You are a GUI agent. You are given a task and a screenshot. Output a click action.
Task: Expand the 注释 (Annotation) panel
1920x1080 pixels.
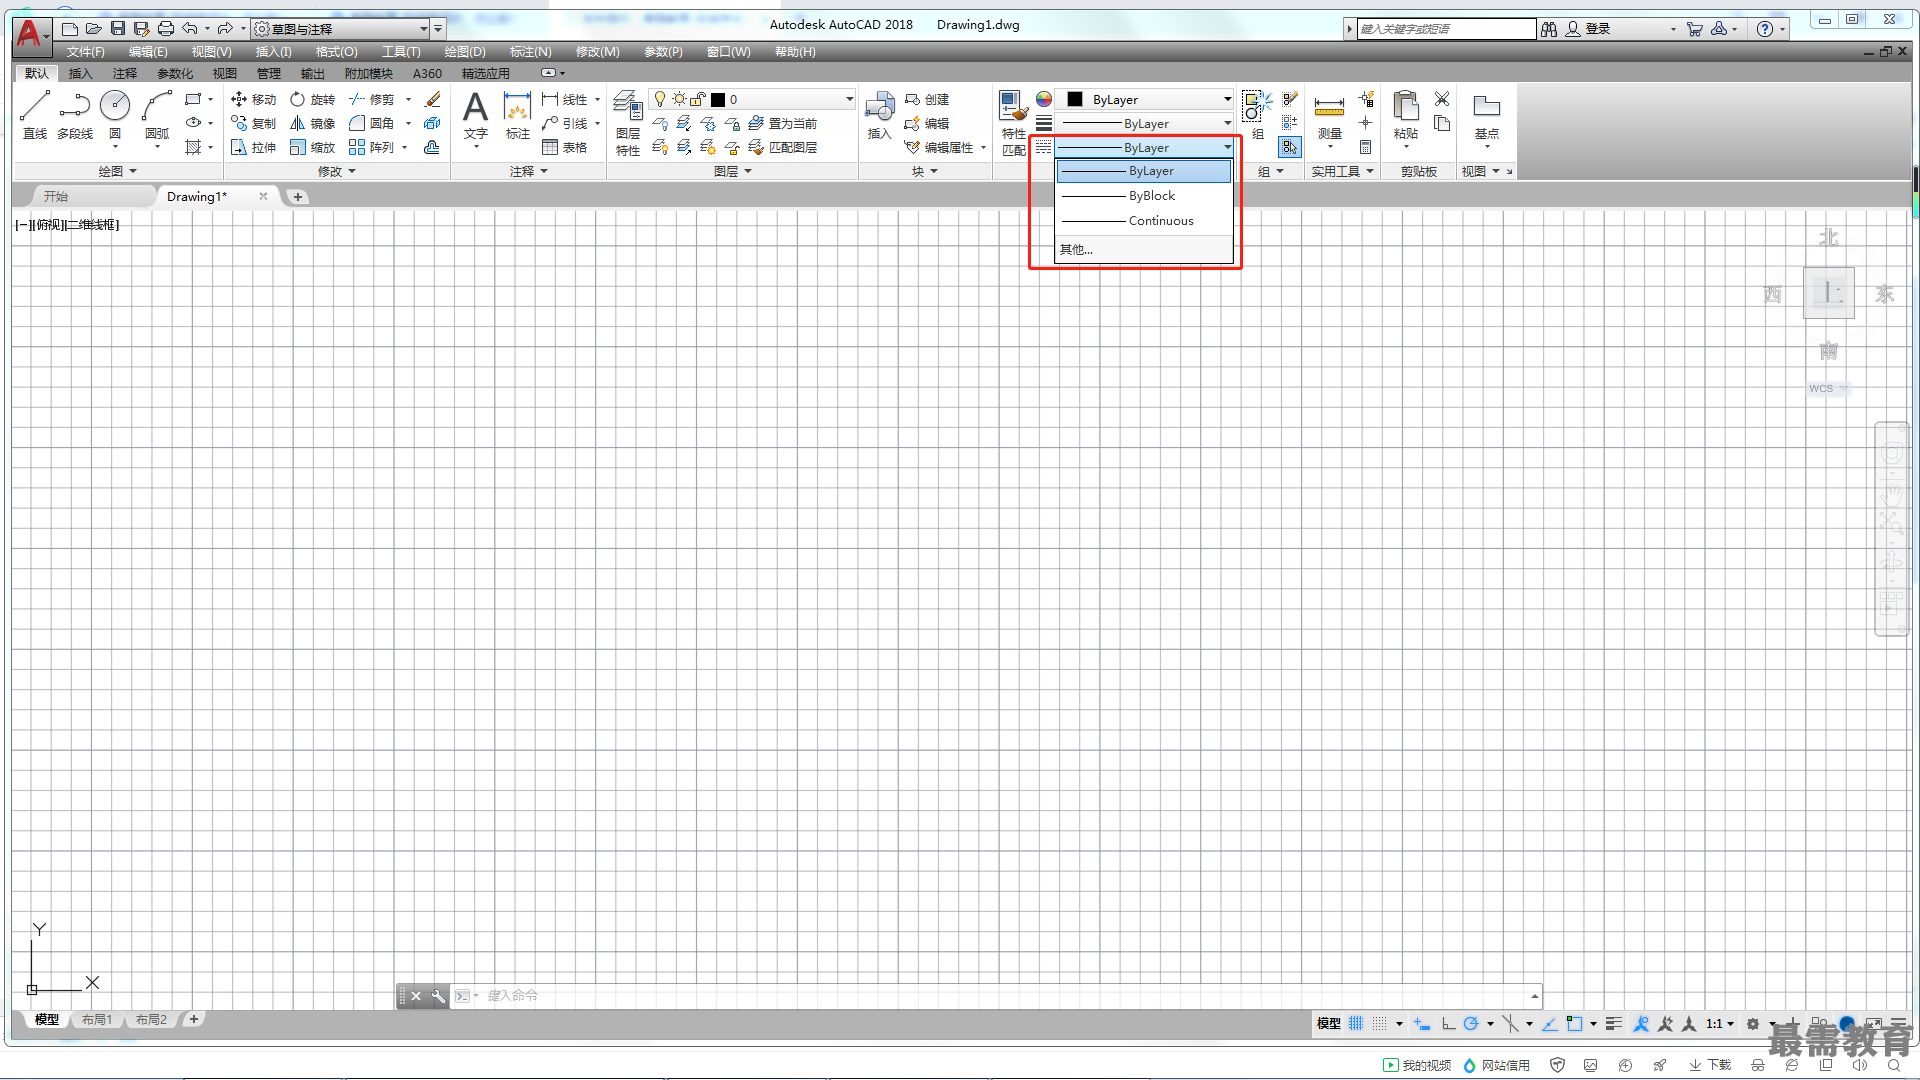pos(529,171)
